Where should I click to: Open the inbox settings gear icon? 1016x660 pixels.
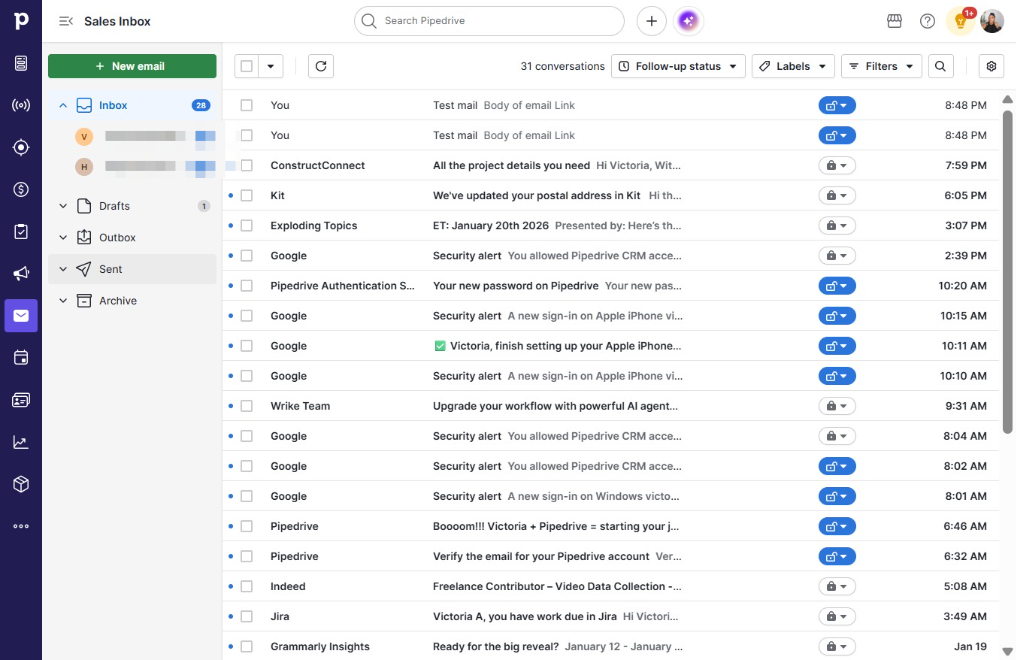(x=991, y=66)
